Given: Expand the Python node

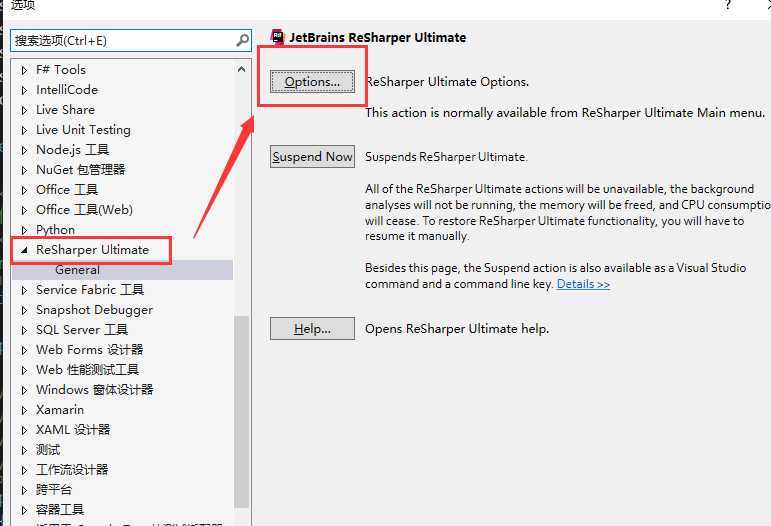Looking at the screenshot, I should pos(24,230).
